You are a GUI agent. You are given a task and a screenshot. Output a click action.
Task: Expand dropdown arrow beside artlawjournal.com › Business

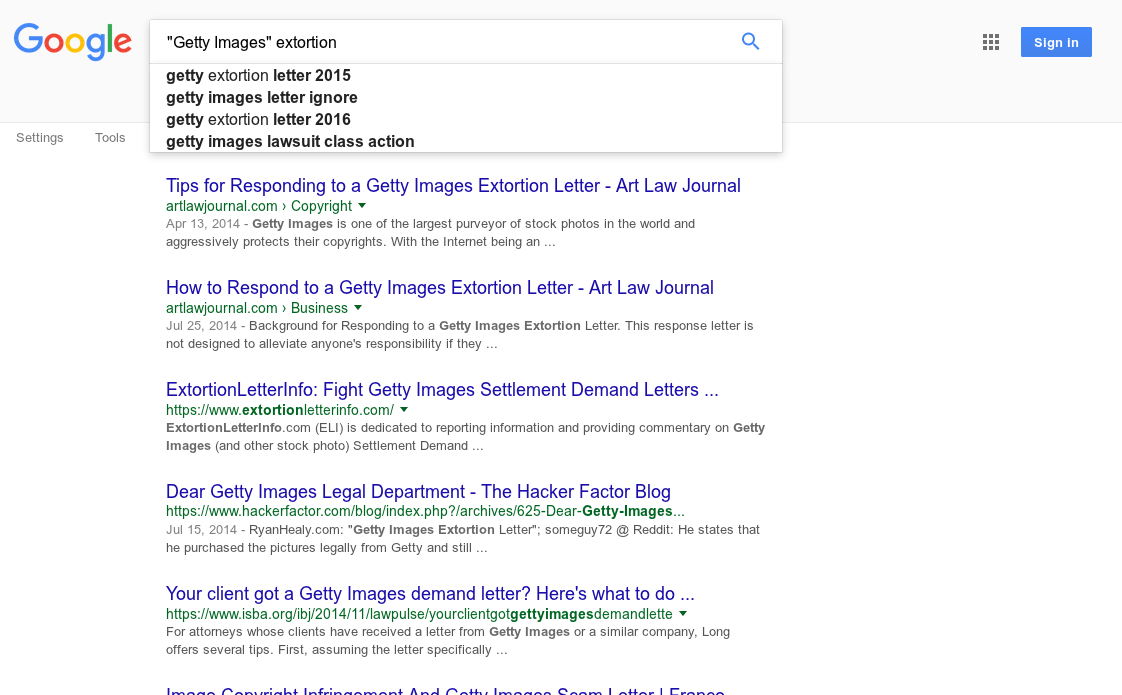[358, 308]
